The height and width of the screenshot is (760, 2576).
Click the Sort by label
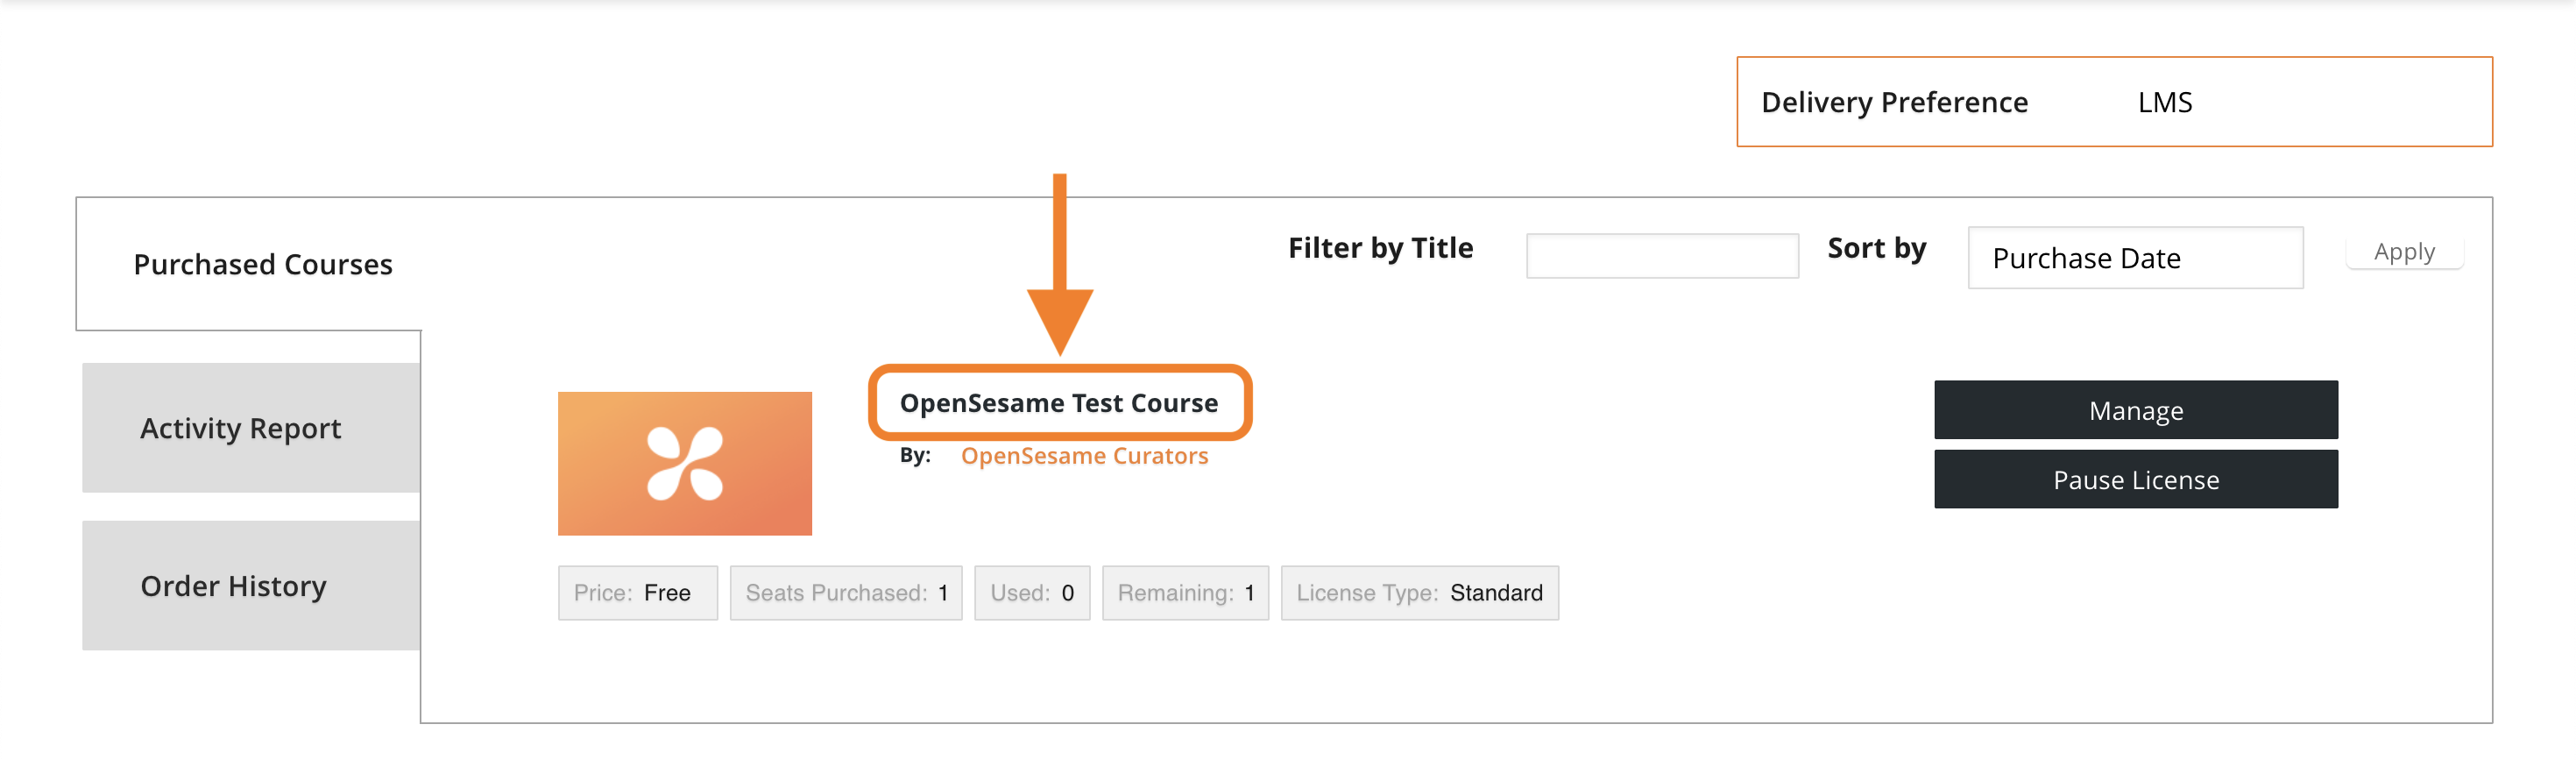pos(1876,249)
